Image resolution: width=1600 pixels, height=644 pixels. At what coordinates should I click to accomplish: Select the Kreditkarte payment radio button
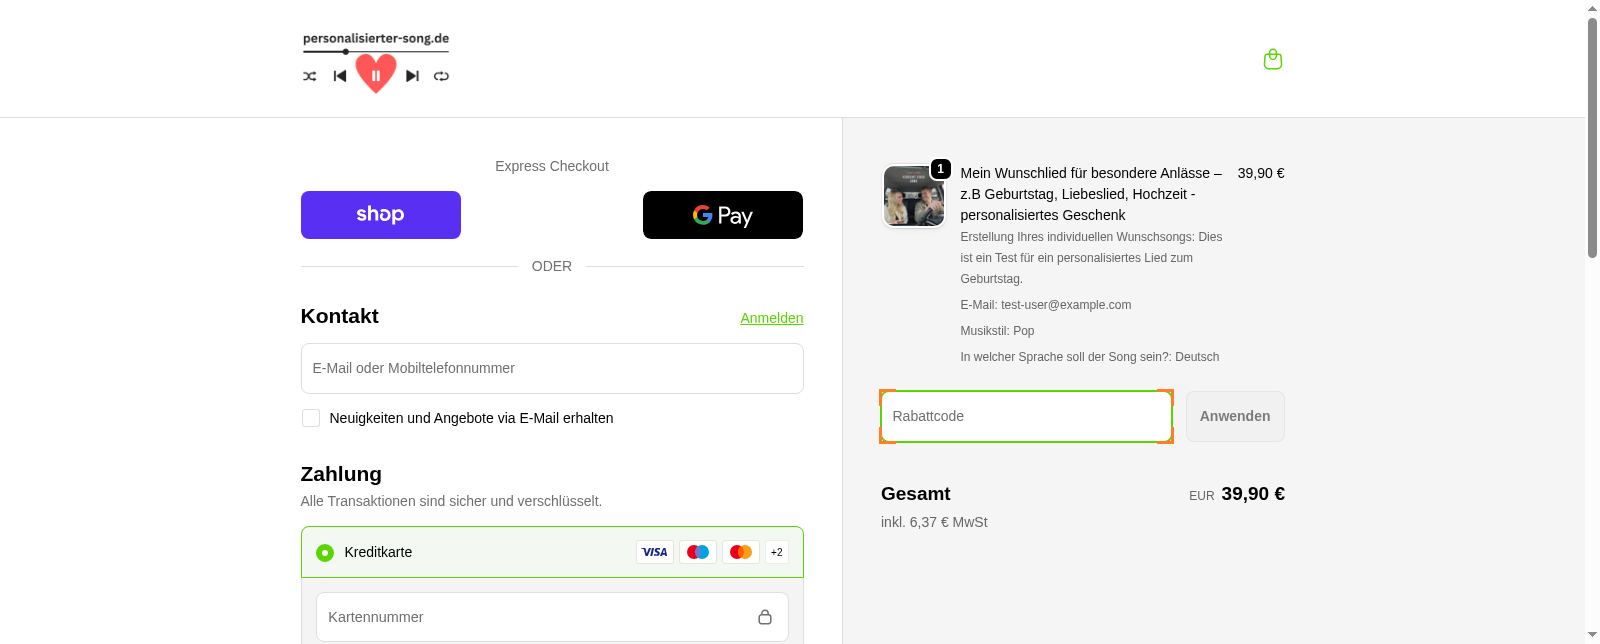point(325,553)
